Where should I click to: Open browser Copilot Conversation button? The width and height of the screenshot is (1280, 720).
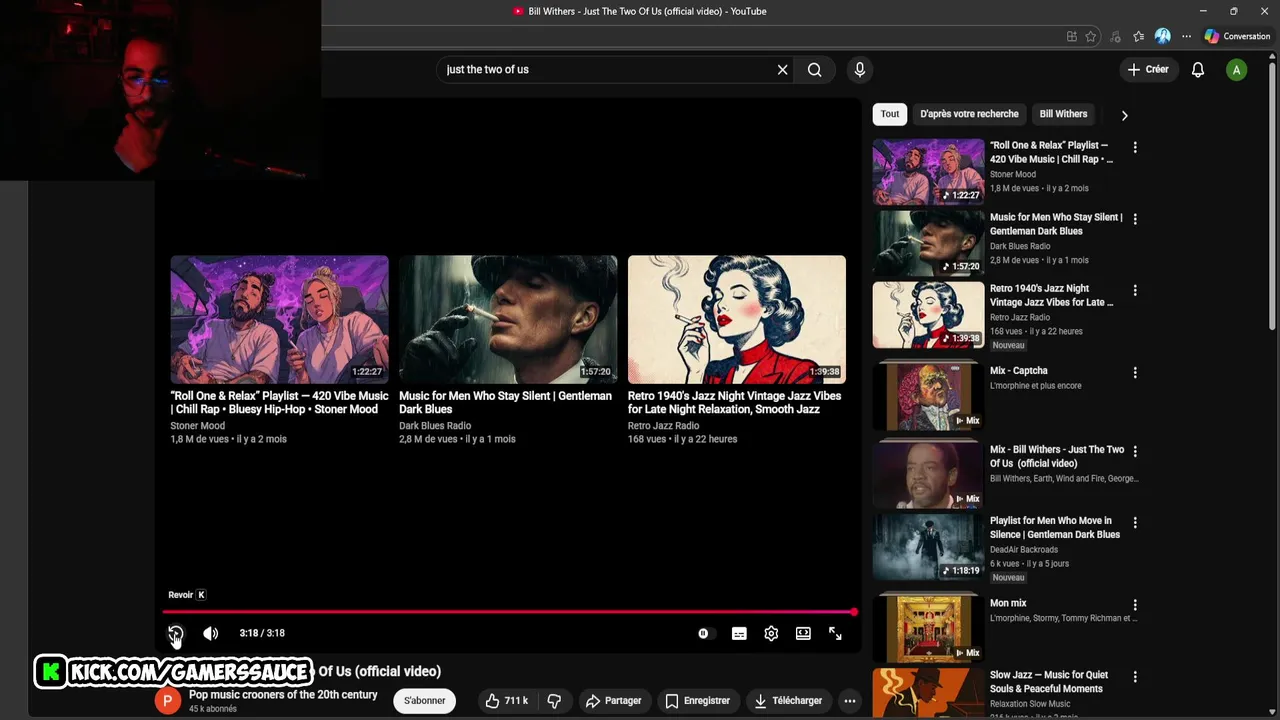click(1237, 36)
